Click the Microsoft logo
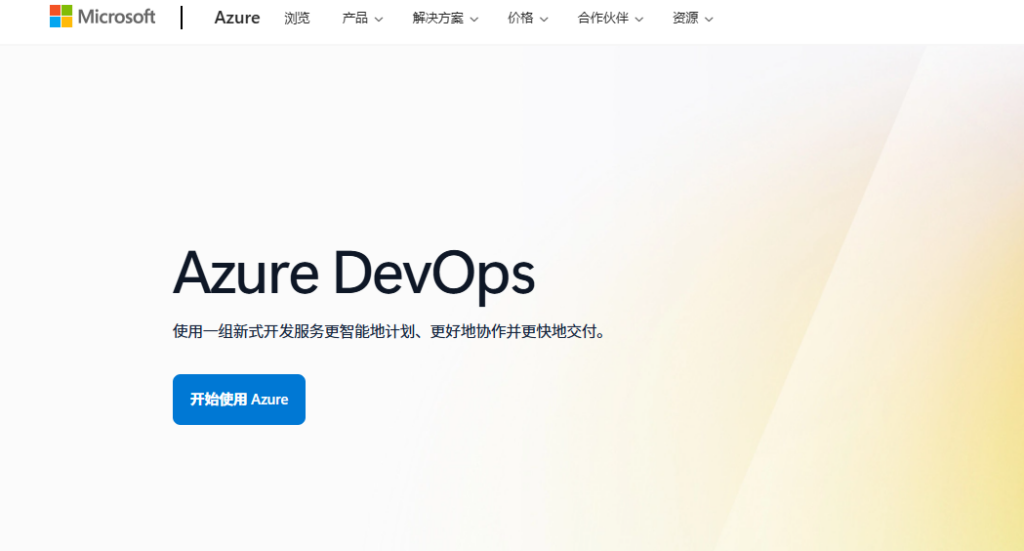 [103, 16]
